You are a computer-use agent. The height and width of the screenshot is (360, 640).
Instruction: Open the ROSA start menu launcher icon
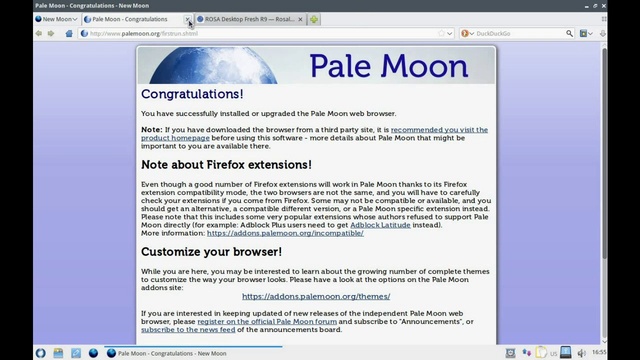coord(40,353)
